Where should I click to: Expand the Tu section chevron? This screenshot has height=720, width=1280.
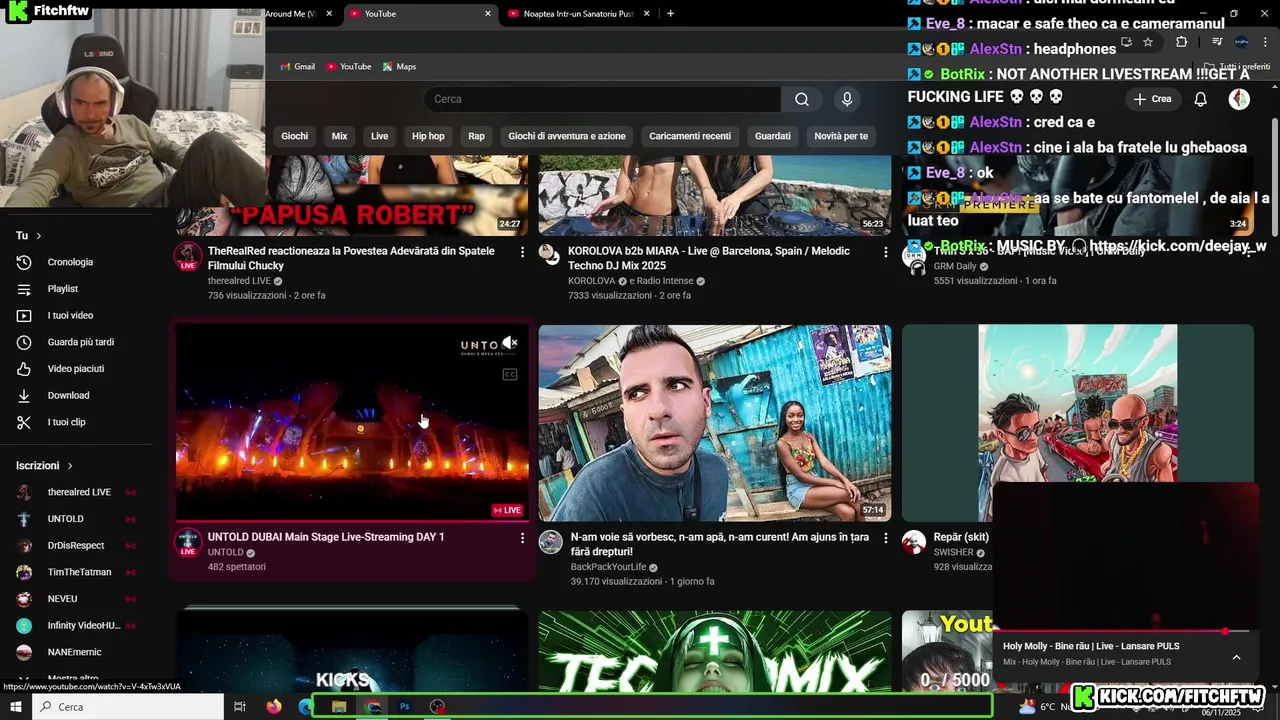click(x=38, y=236)
